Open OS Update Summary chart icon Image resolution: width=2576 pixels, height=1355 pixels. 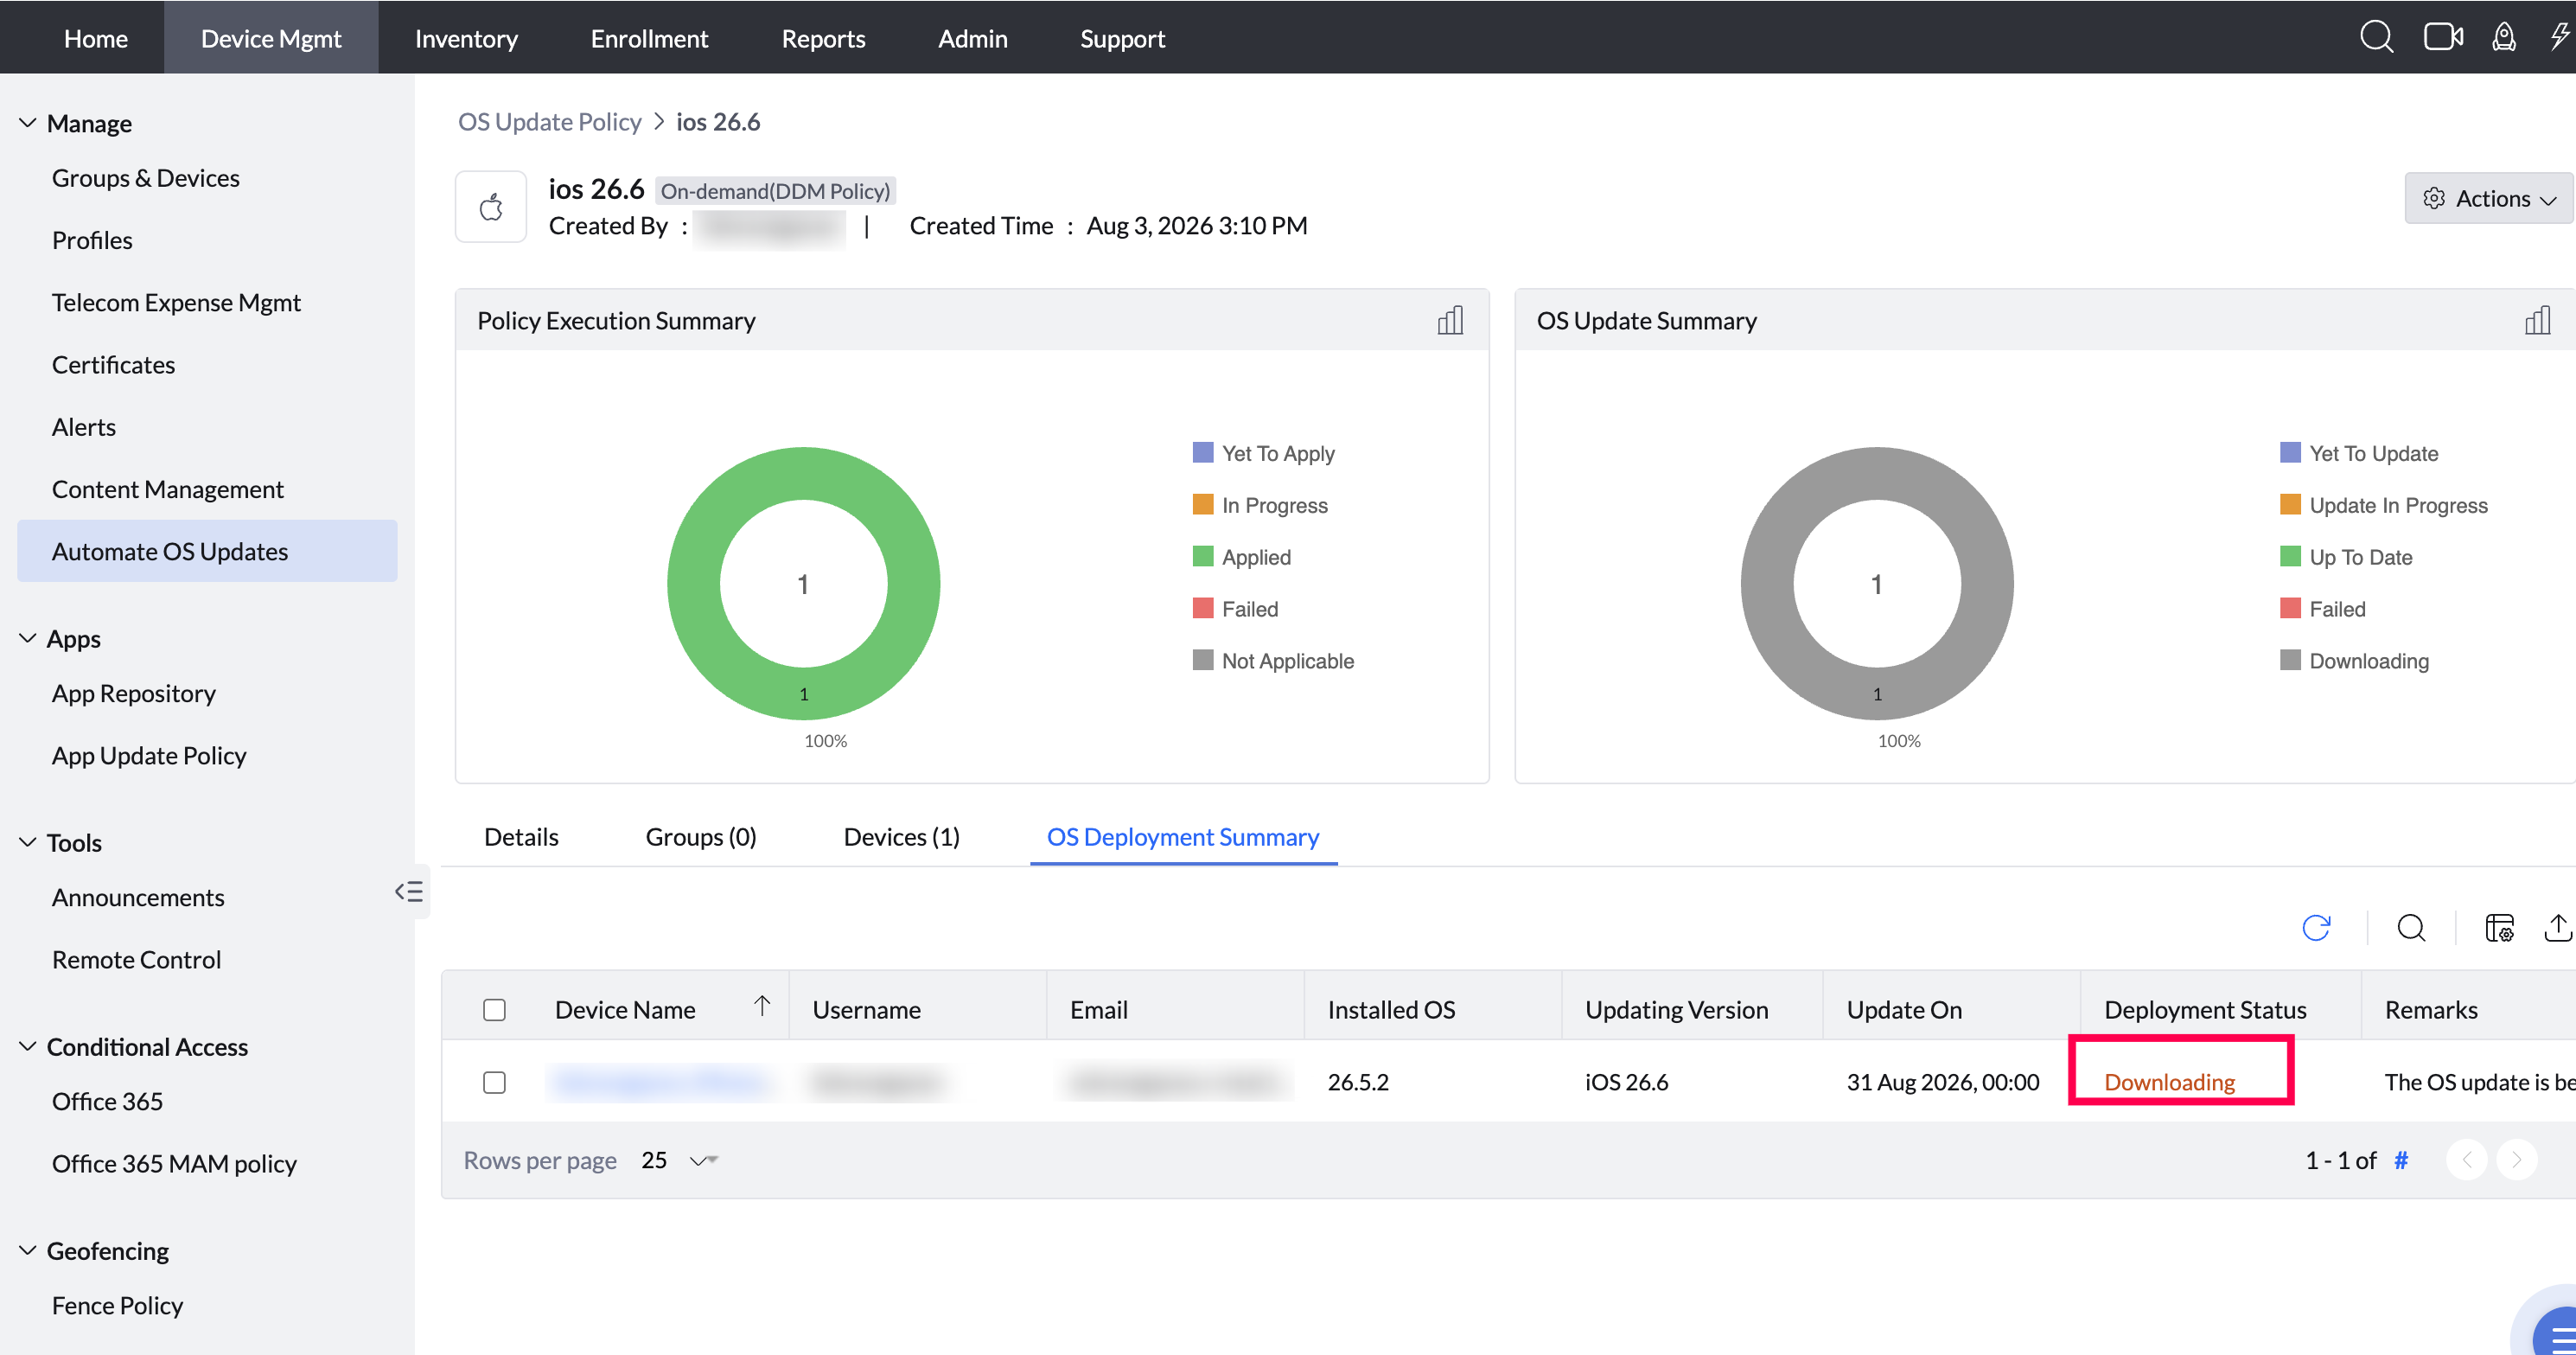point(2537,321)
